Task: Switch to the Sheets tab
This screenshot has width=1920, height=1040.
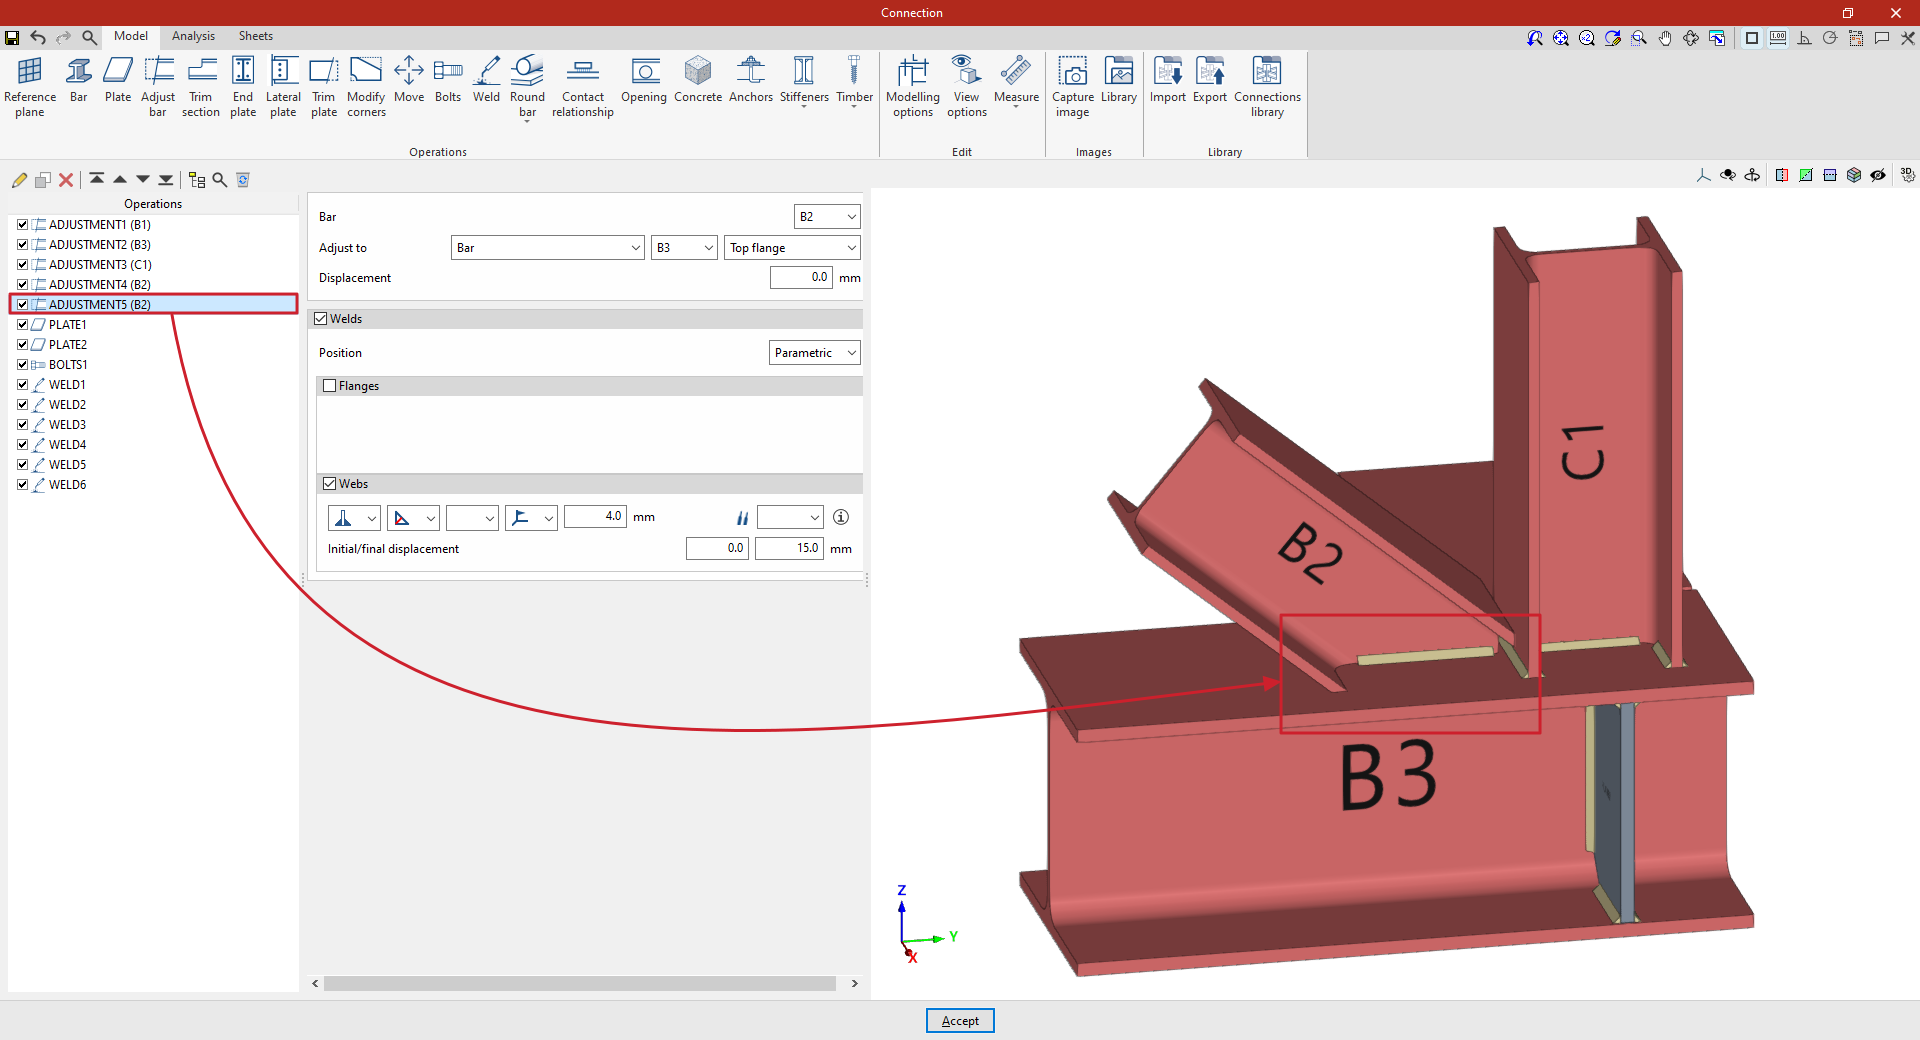Action: pyautogui.click(x=255, y=36)
